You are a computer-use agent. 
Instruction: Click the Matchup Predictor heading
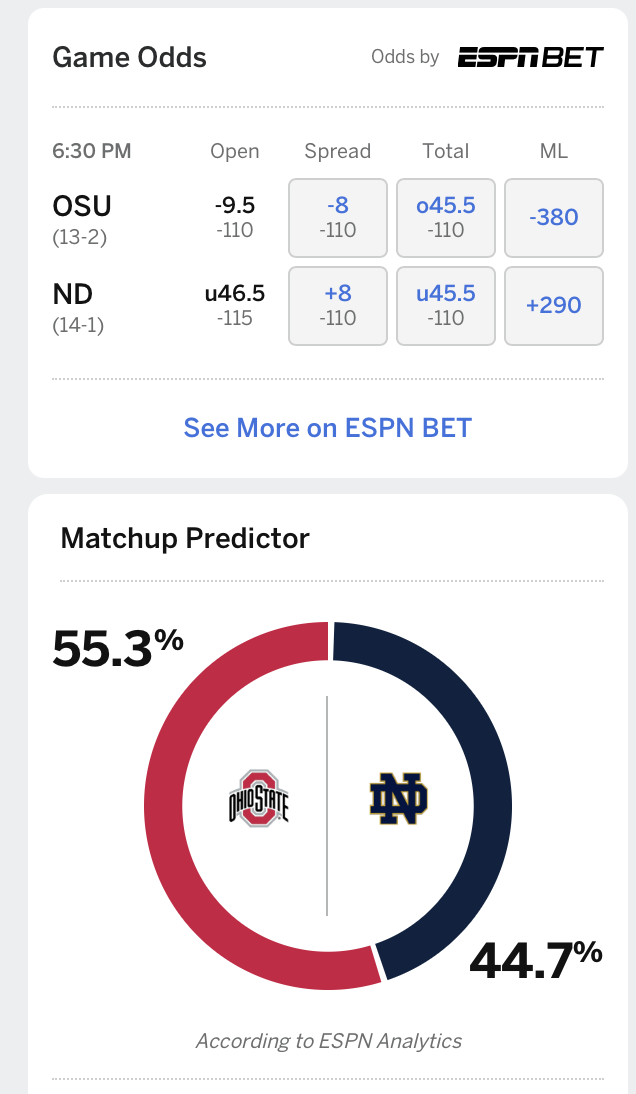point(185,538)
